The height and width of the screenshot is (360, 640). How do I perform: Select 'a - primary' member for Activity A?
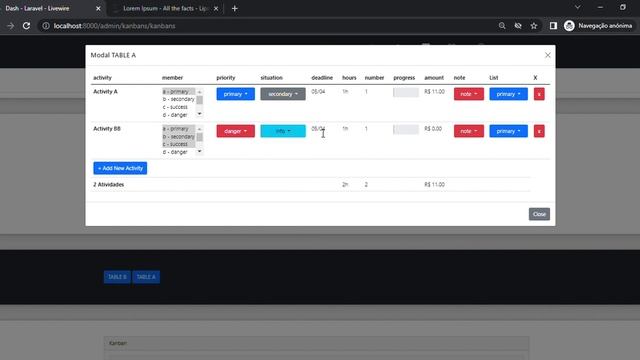coord(179,91)
